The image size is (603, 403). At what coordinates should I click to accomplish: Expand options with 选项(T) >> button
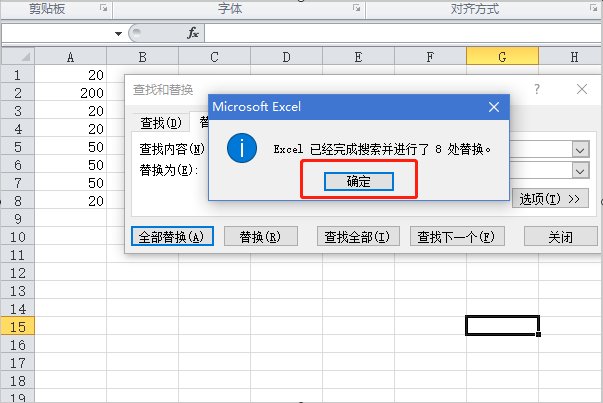[x=550, y=198]
